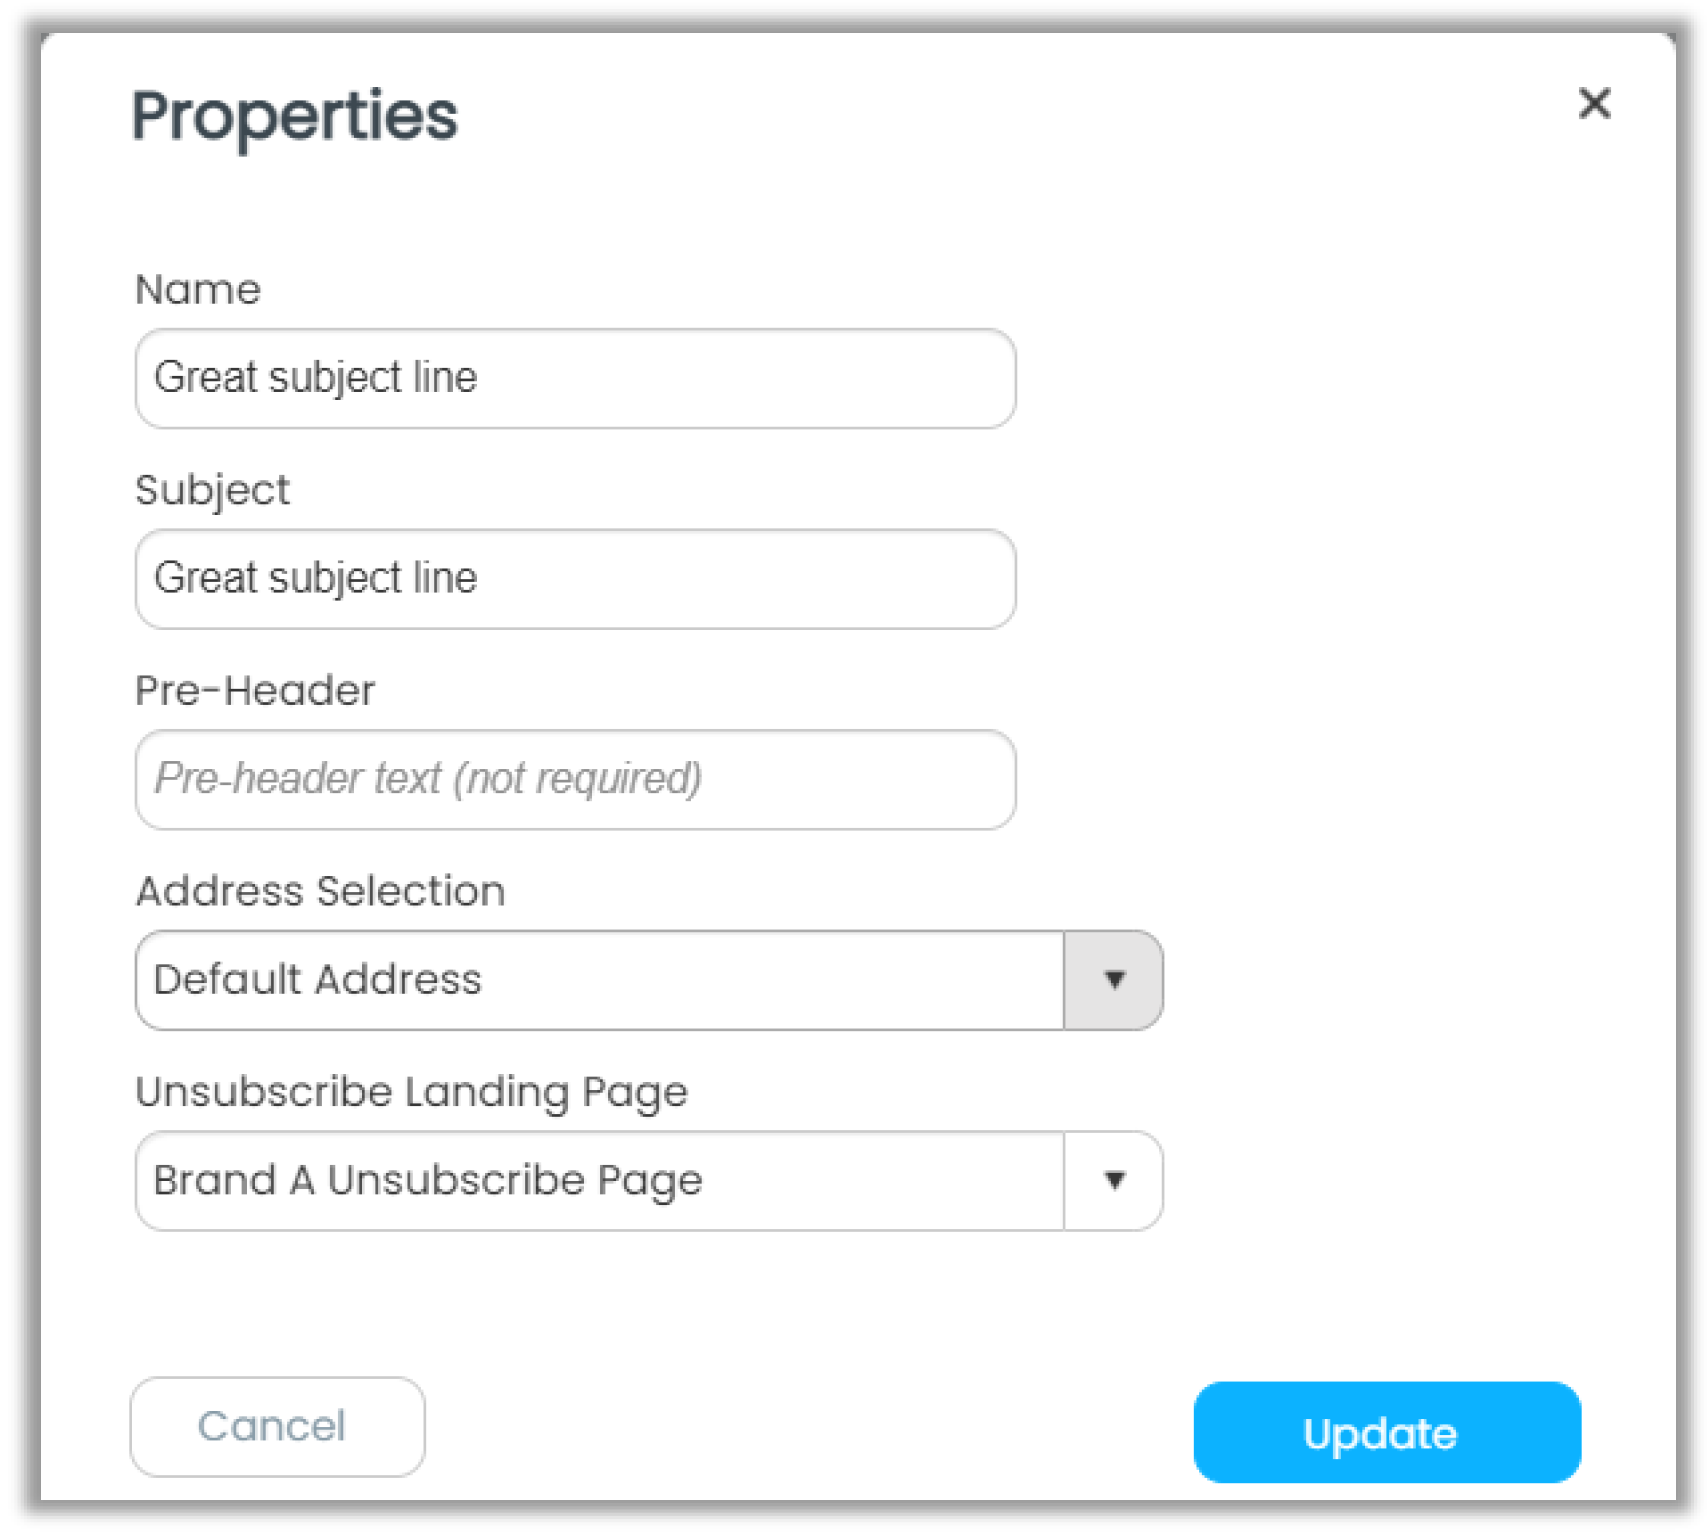Click the 'Default Address' selected value text

[x=317, y=979]
